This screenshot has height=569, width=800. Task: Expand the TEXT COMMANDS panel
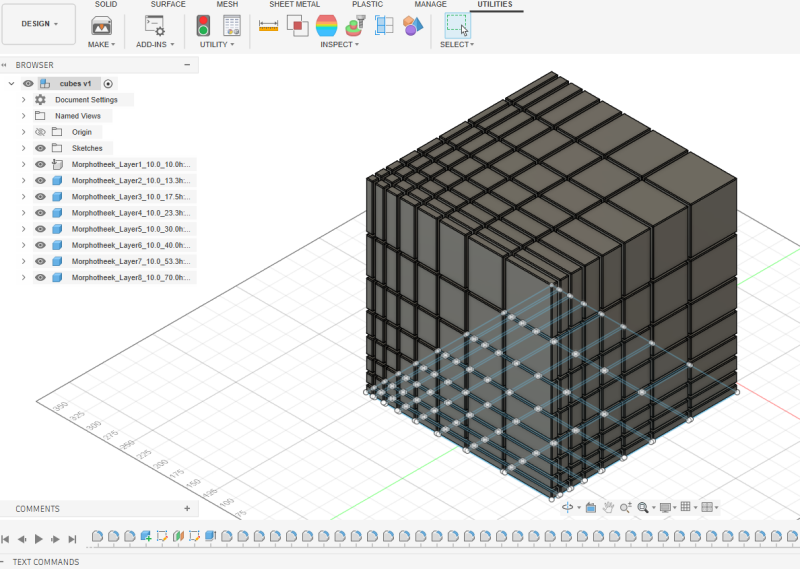click(46, 562)
